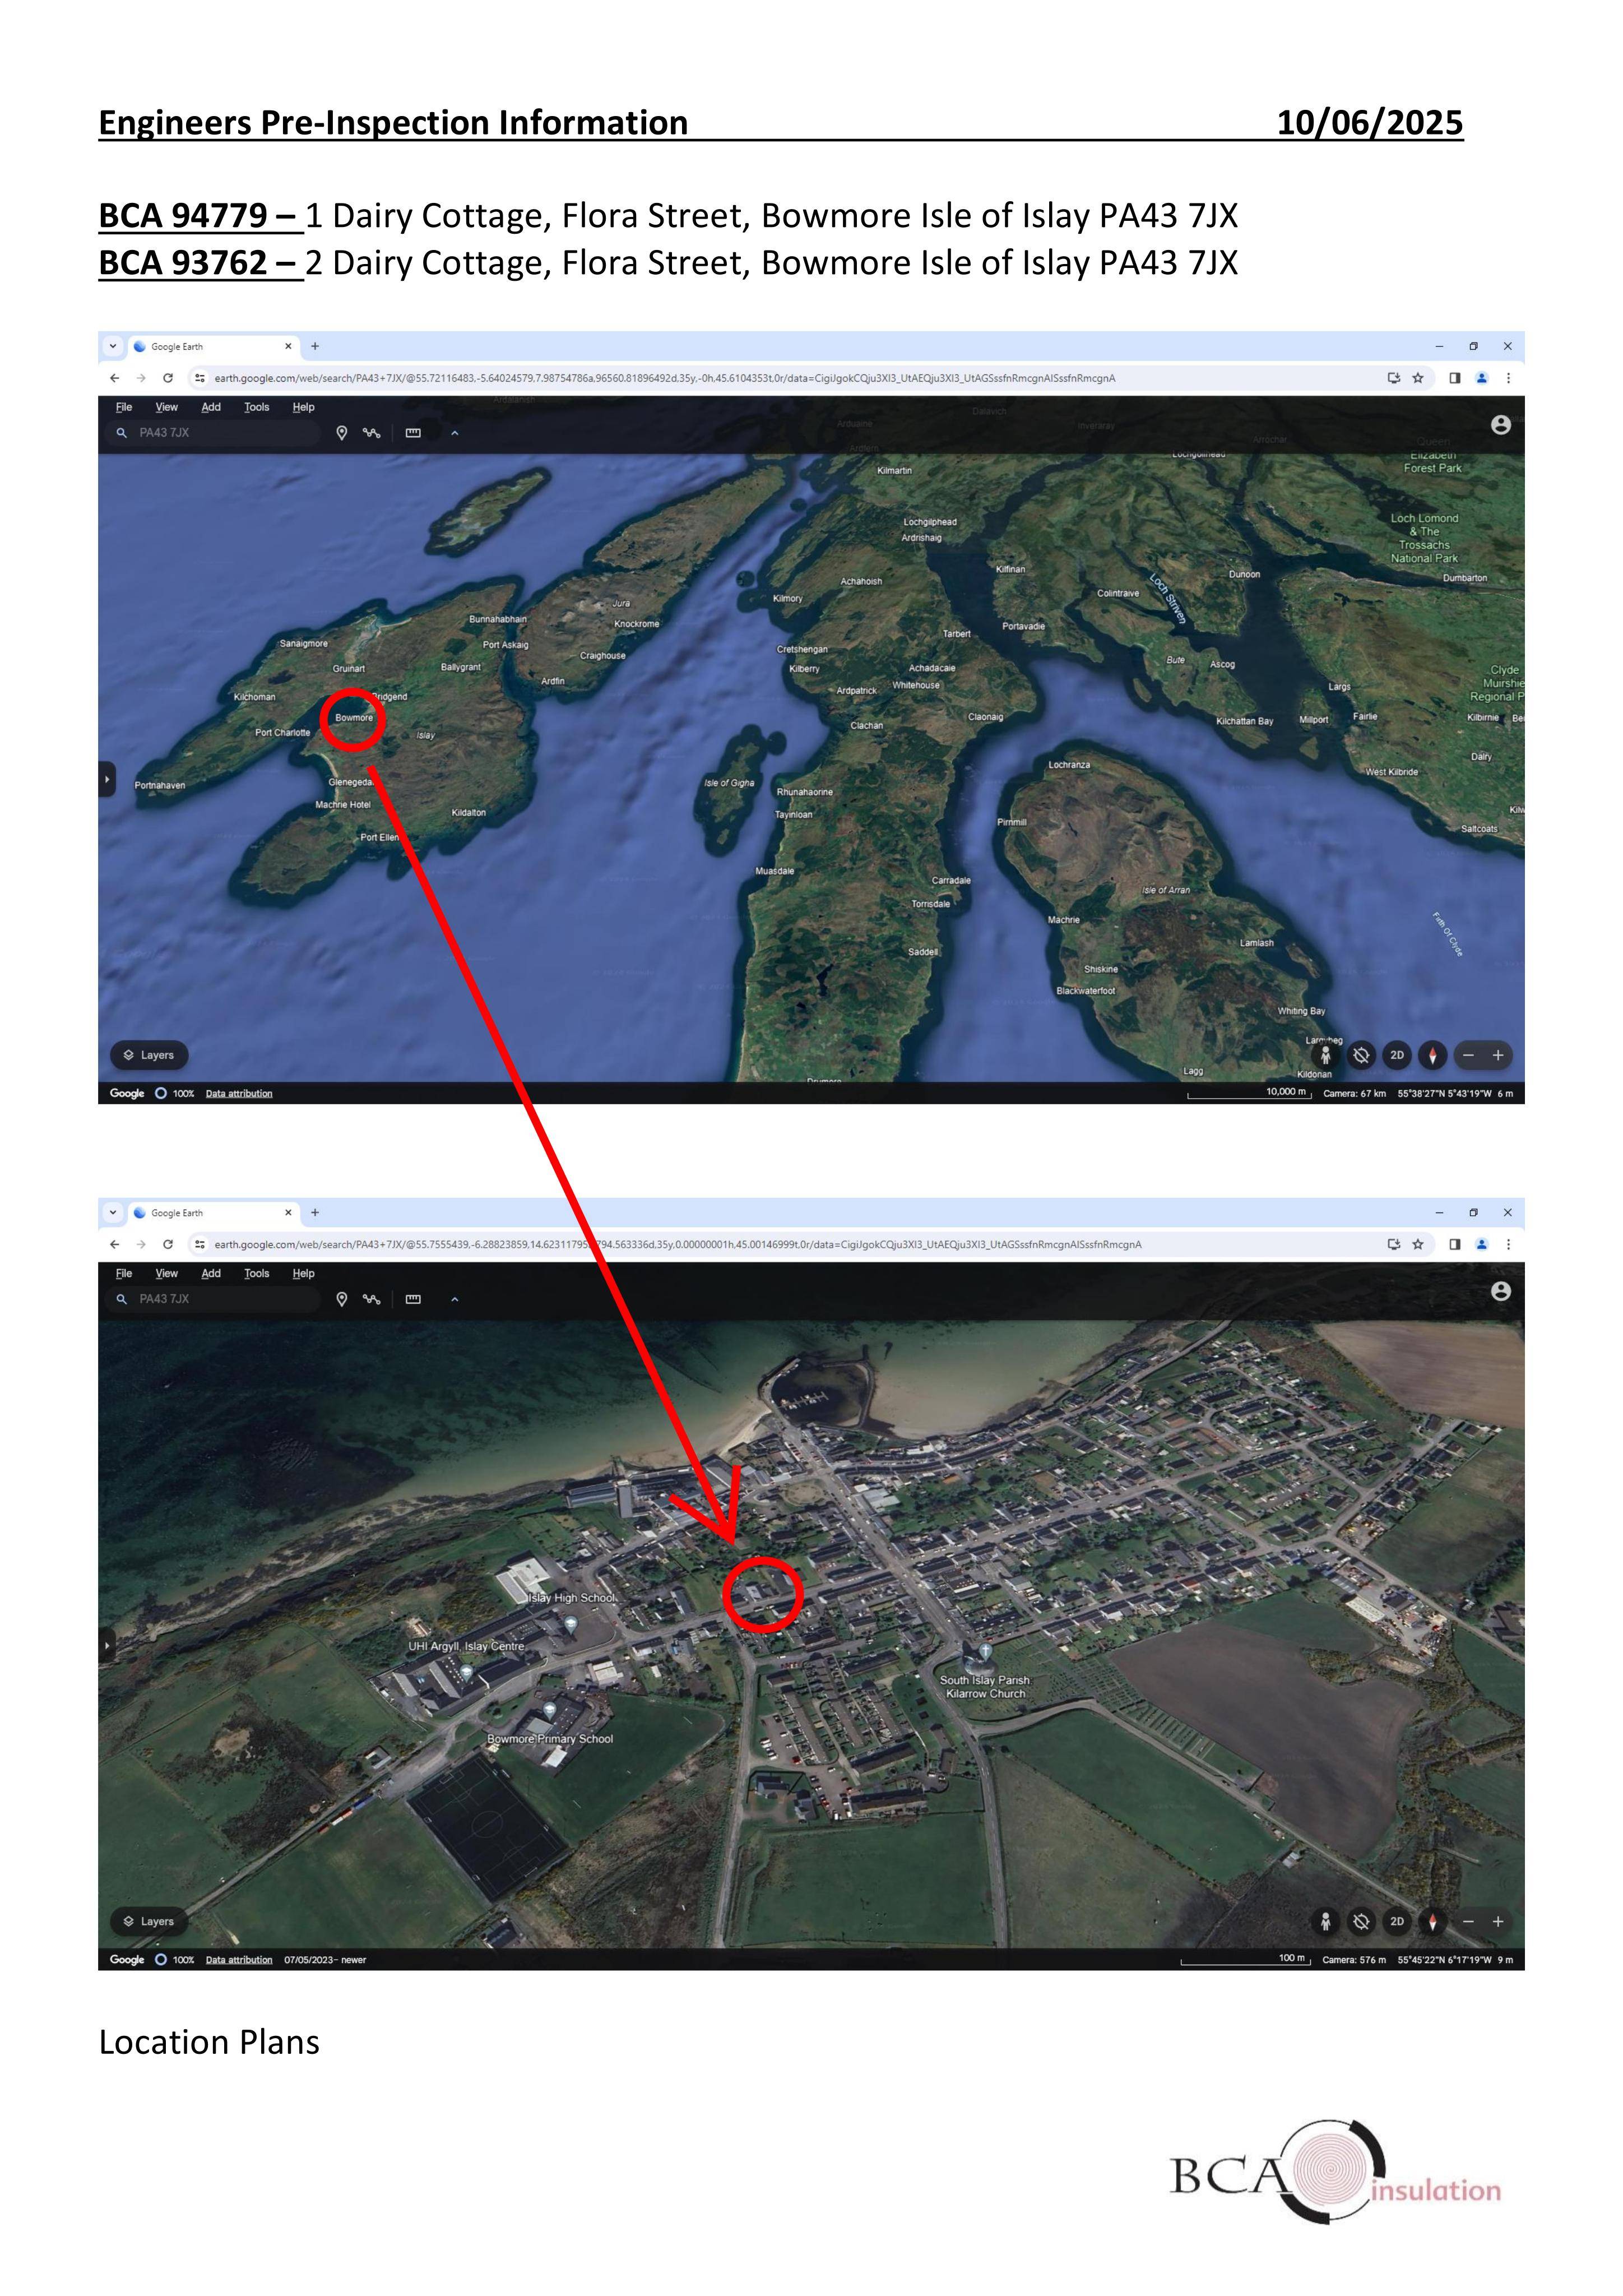Open the tab search dropdown in the top browser window
This screenshot has width=1623, height=2296.
pyautogui.click(x=113, y=346)
